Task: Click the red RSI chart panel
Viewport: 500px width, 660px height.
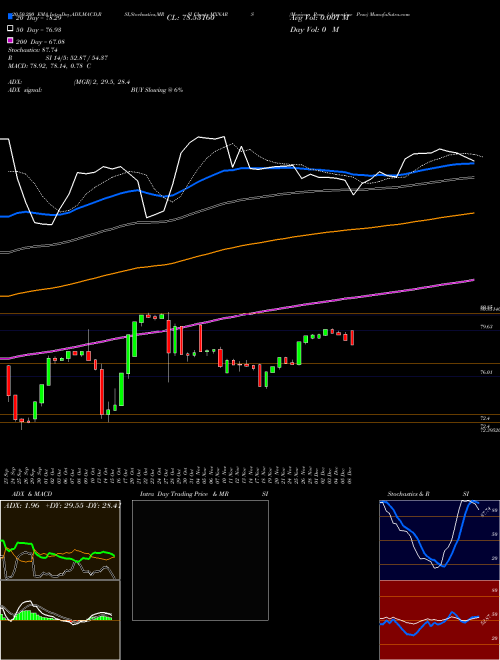Action: click(439, 620)
